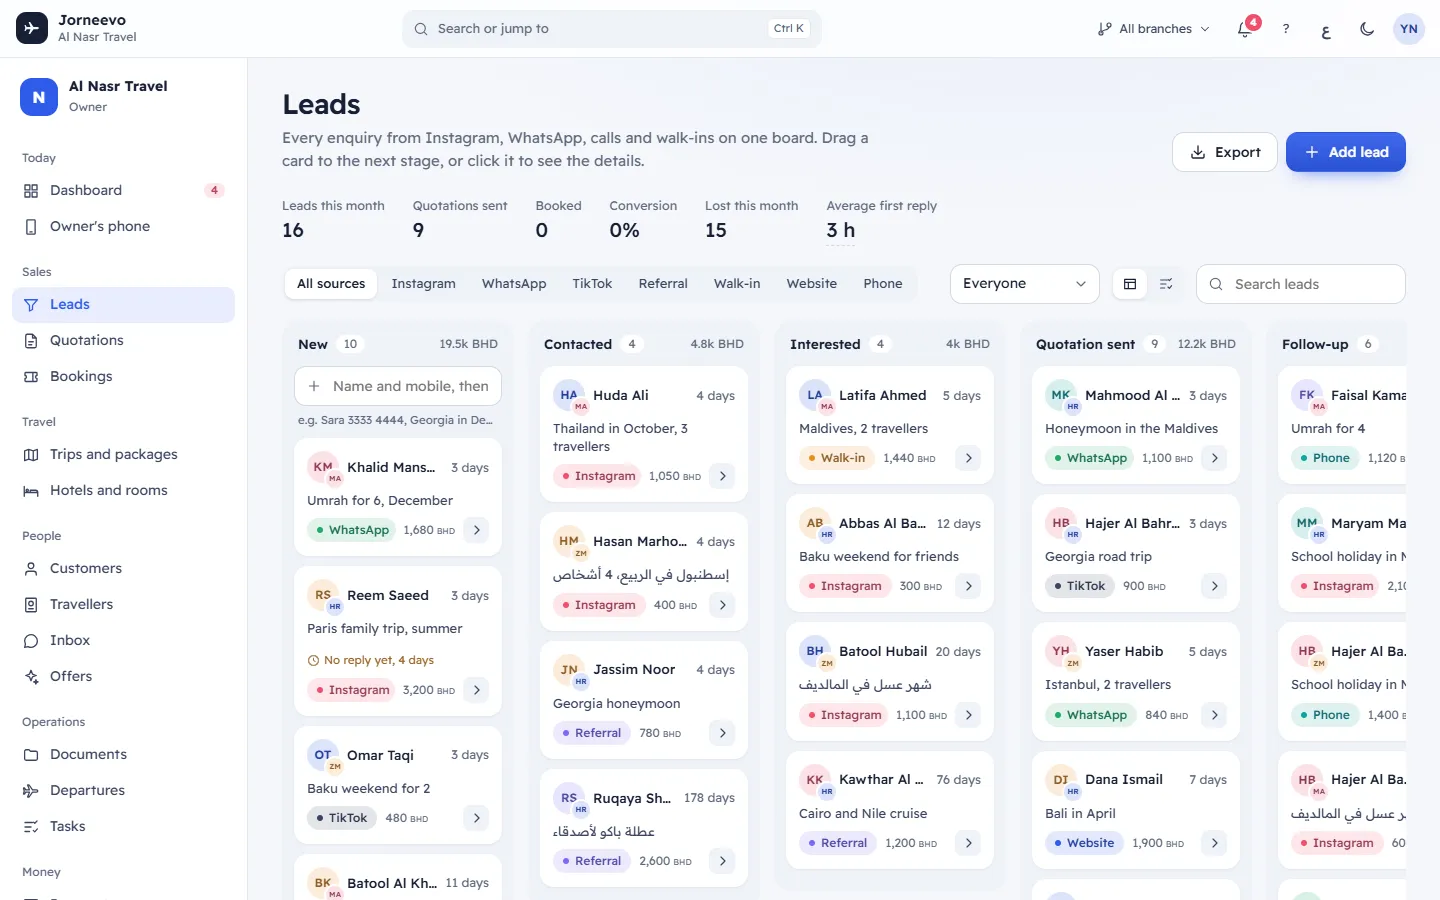Open the Inbox
This screenshot has height=900, width=1440.
point(123,640)
